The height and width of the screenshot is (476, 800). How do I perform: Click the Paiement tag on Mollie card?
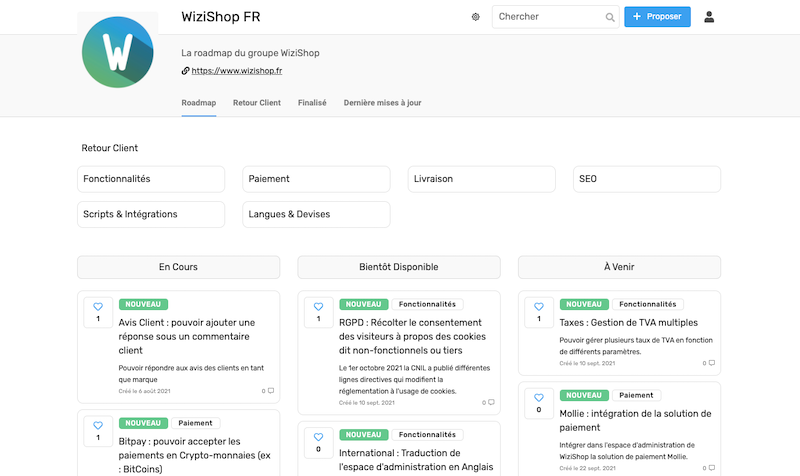pyautogui.click(x=636, y=395)
